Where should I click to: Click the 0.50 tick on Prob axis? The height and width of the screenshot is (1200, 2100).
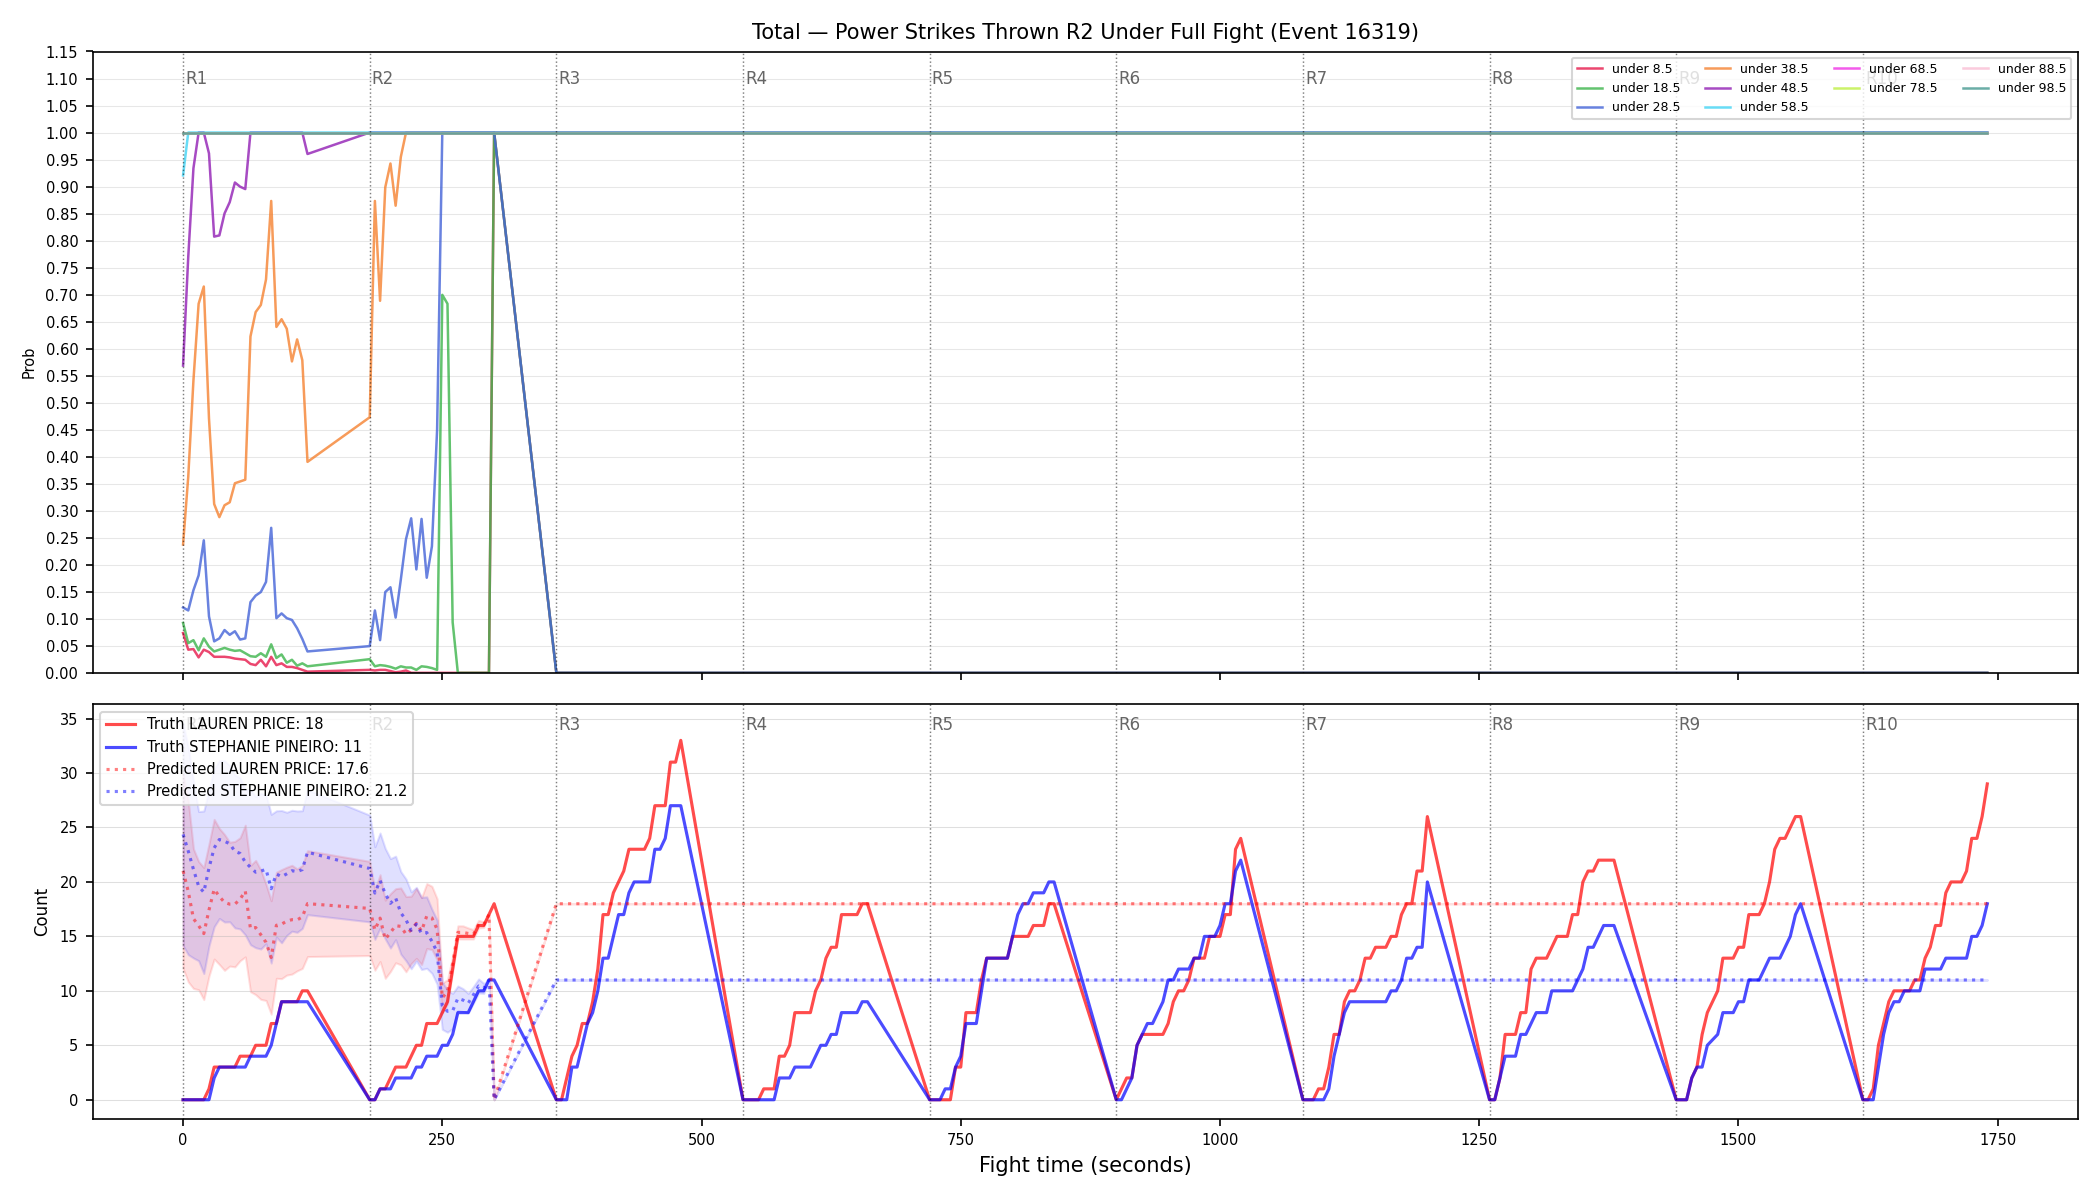pos(62,403)
